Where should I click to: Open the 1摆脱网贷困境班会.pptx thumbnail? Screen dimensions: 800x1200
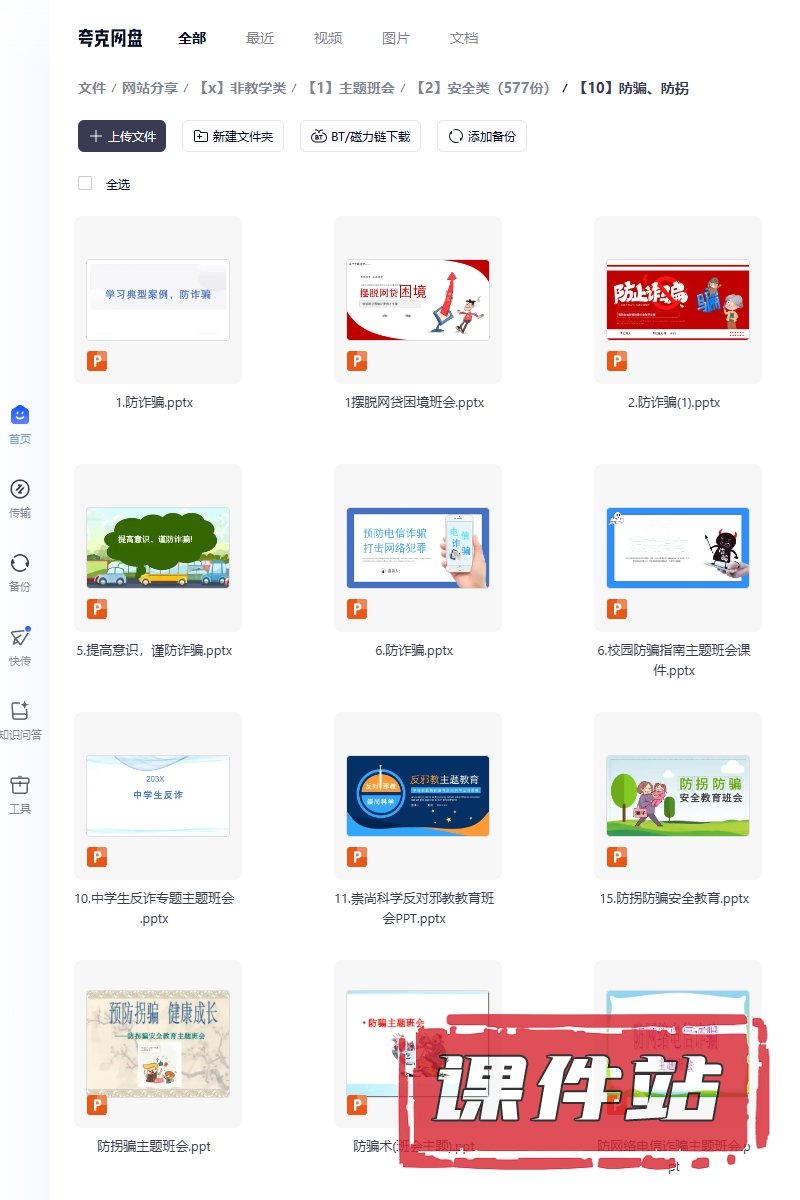[417, 299]
